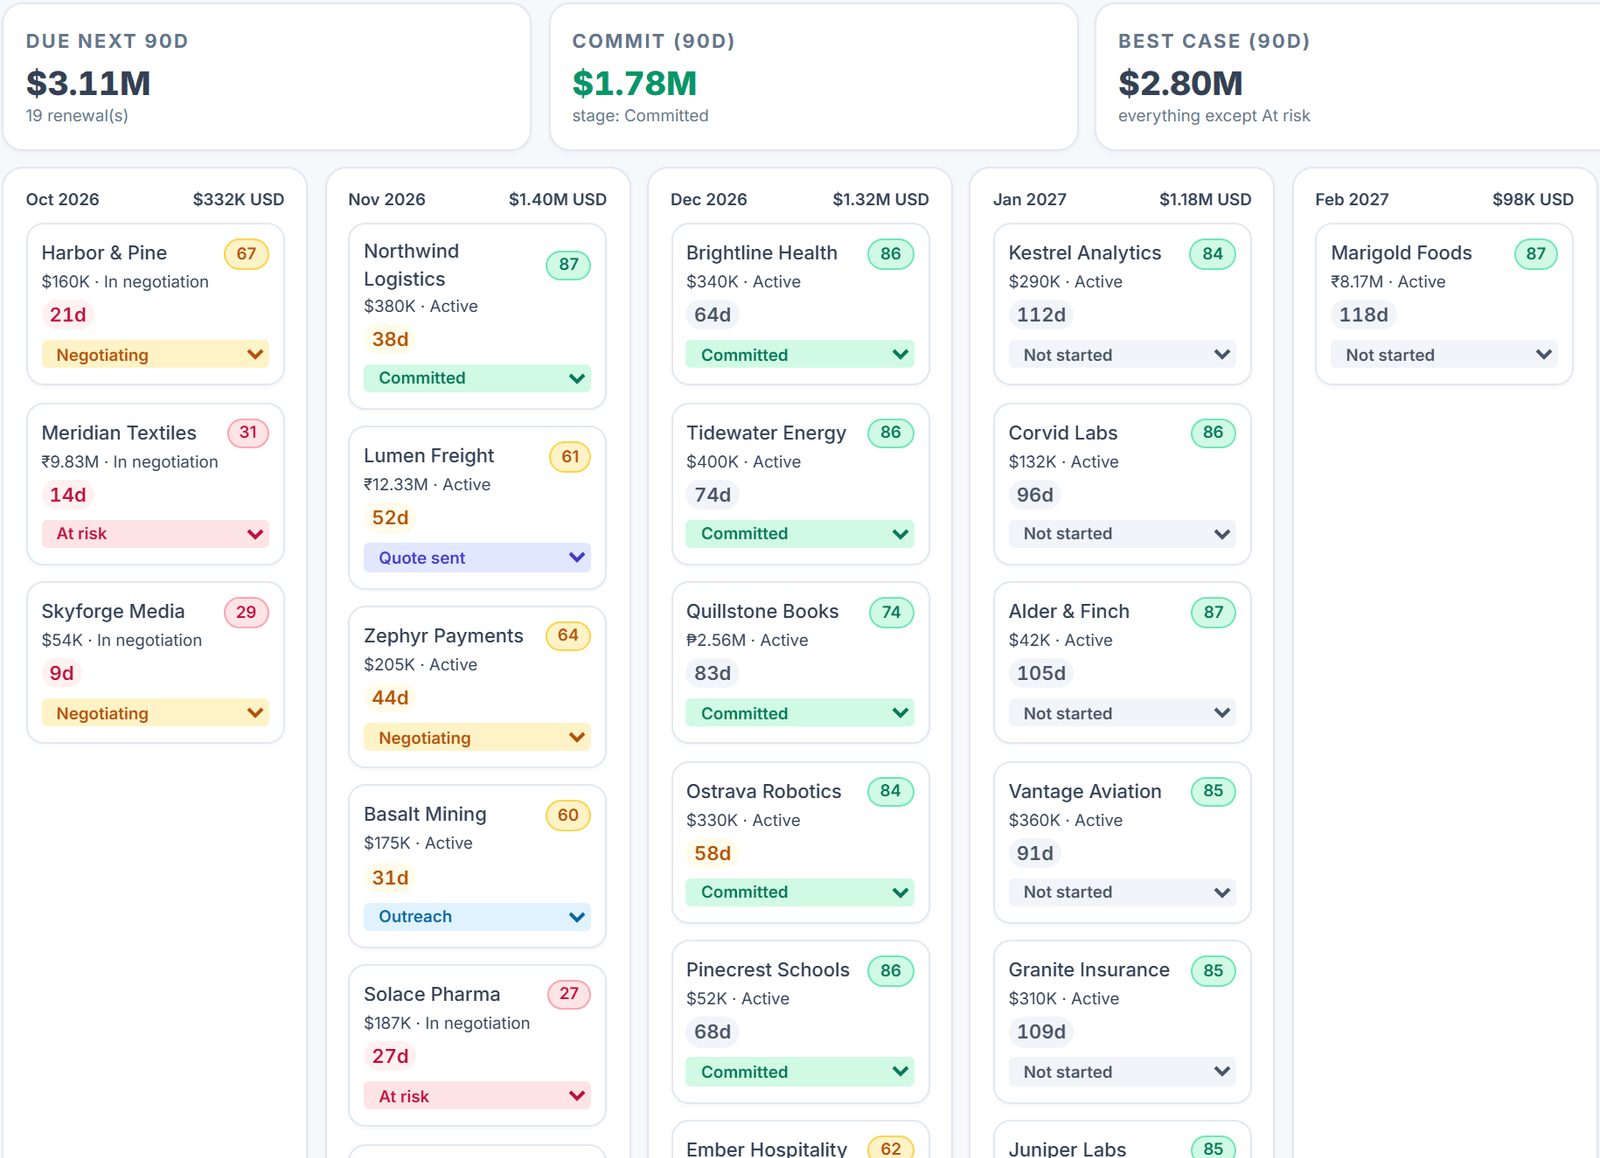
Task: Open the Lumen Freight account name
Action: (429, 456)
